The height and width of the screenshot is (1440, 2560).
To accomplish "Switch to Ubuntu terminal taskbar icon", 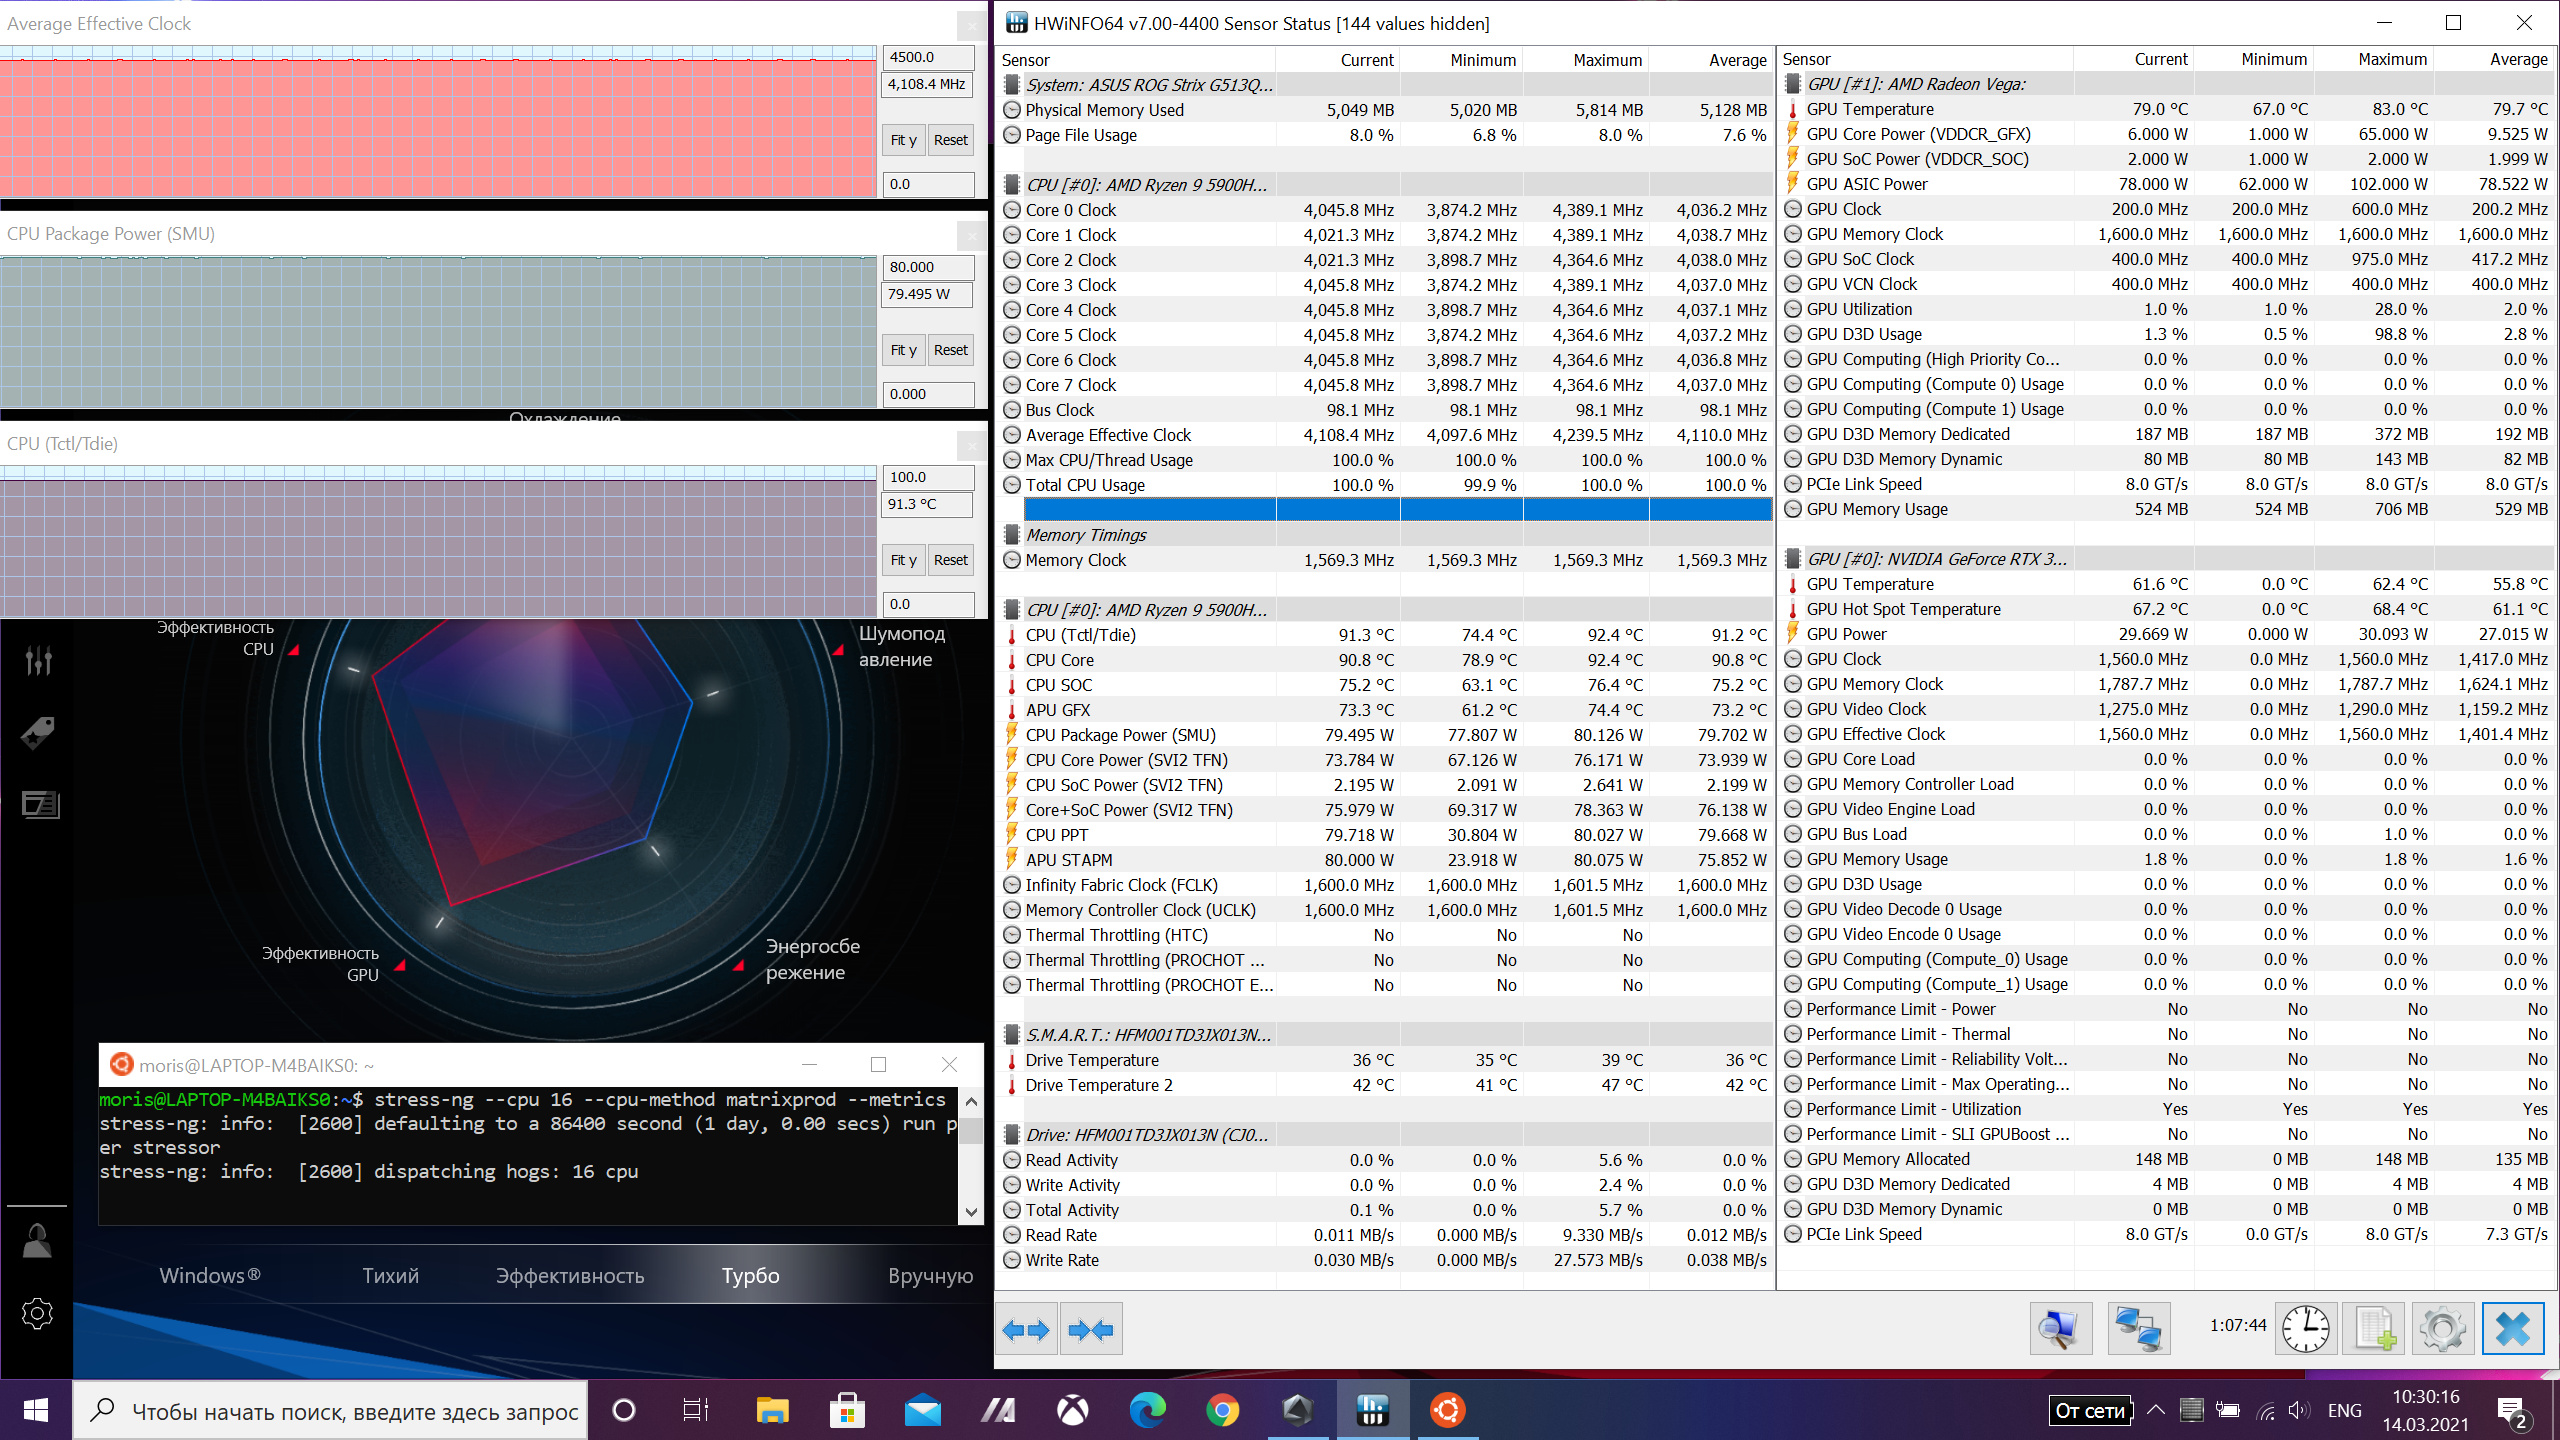I will [1447, 1410].
